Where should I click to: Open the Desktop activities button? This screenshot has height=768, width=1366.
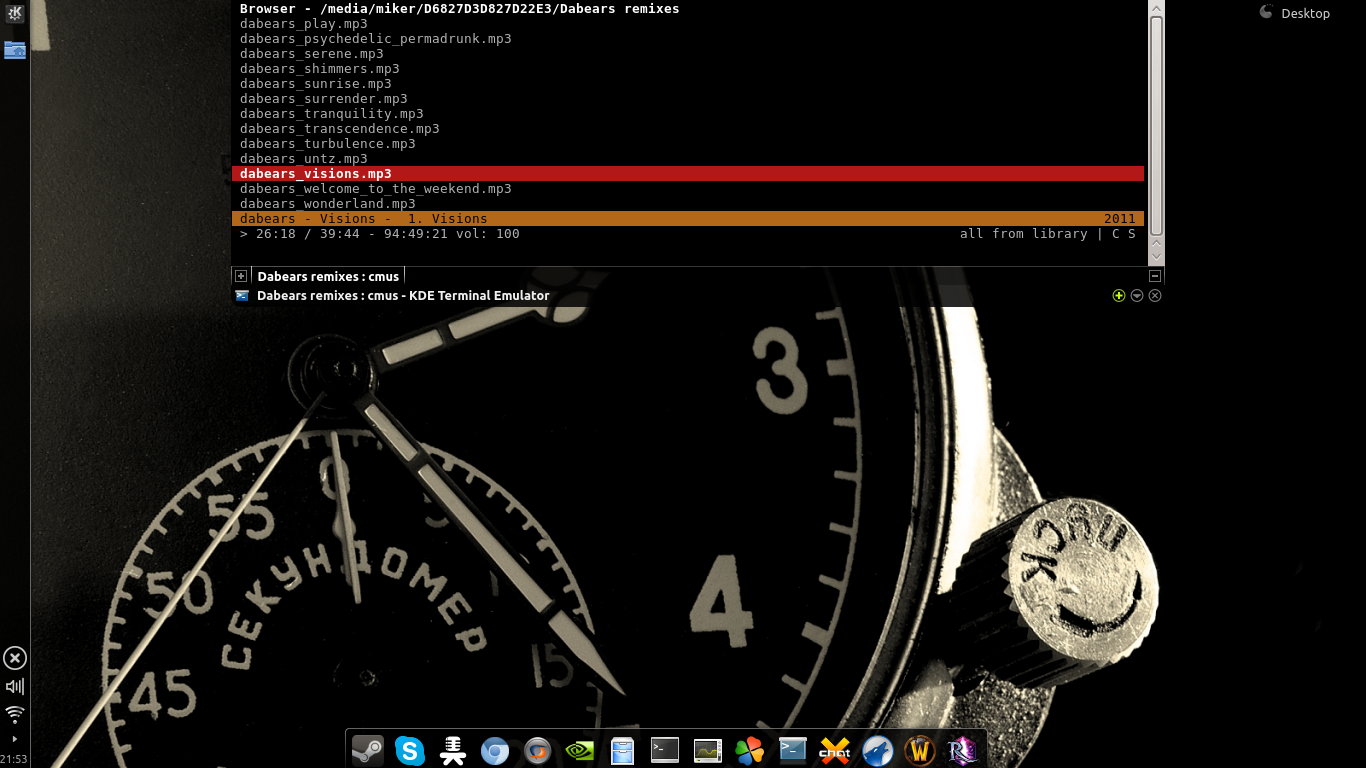point(1295,13)
